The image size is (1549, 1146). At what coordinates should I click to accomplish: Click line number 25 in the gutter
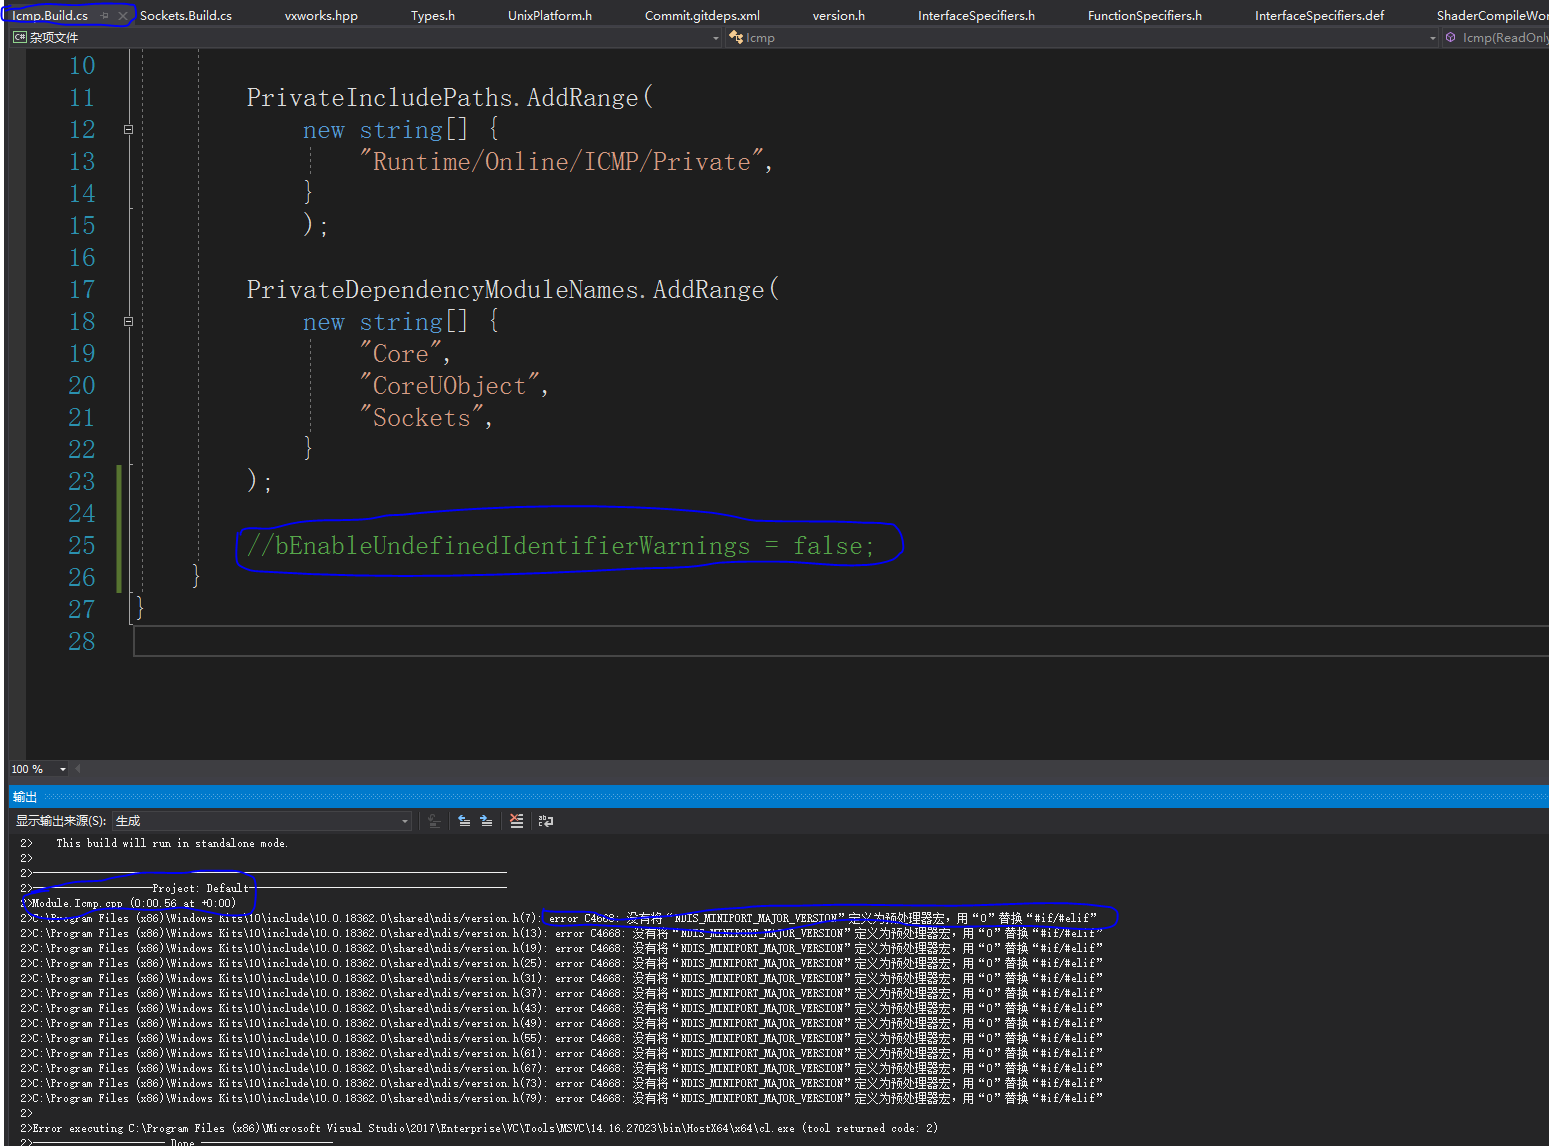82,545
